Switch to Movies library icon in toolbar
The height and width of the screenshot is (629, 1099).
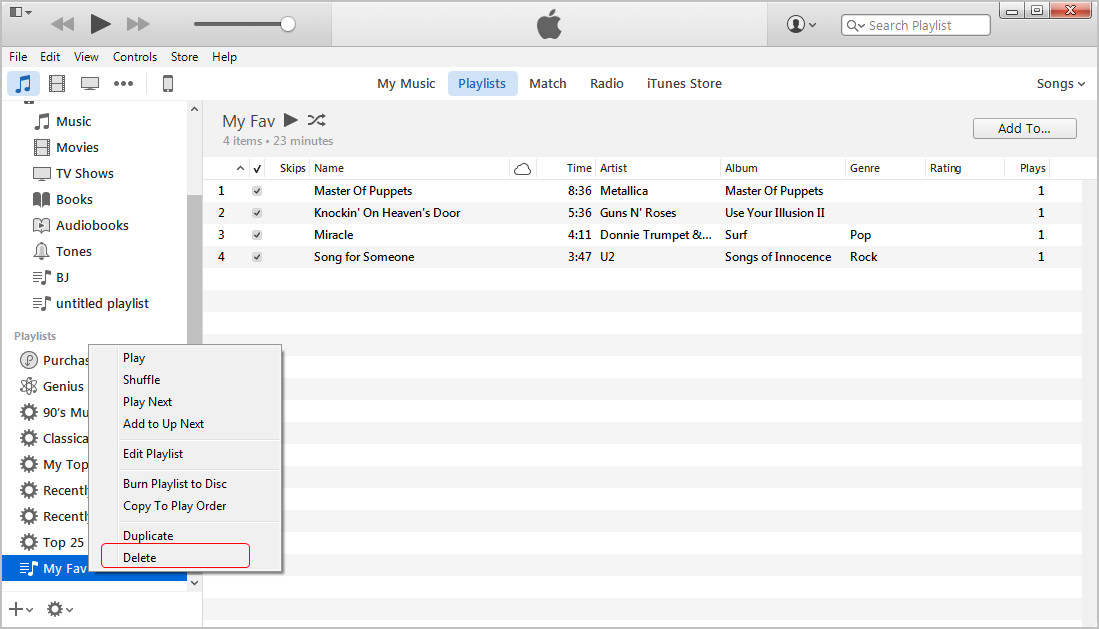click(57, 83)
